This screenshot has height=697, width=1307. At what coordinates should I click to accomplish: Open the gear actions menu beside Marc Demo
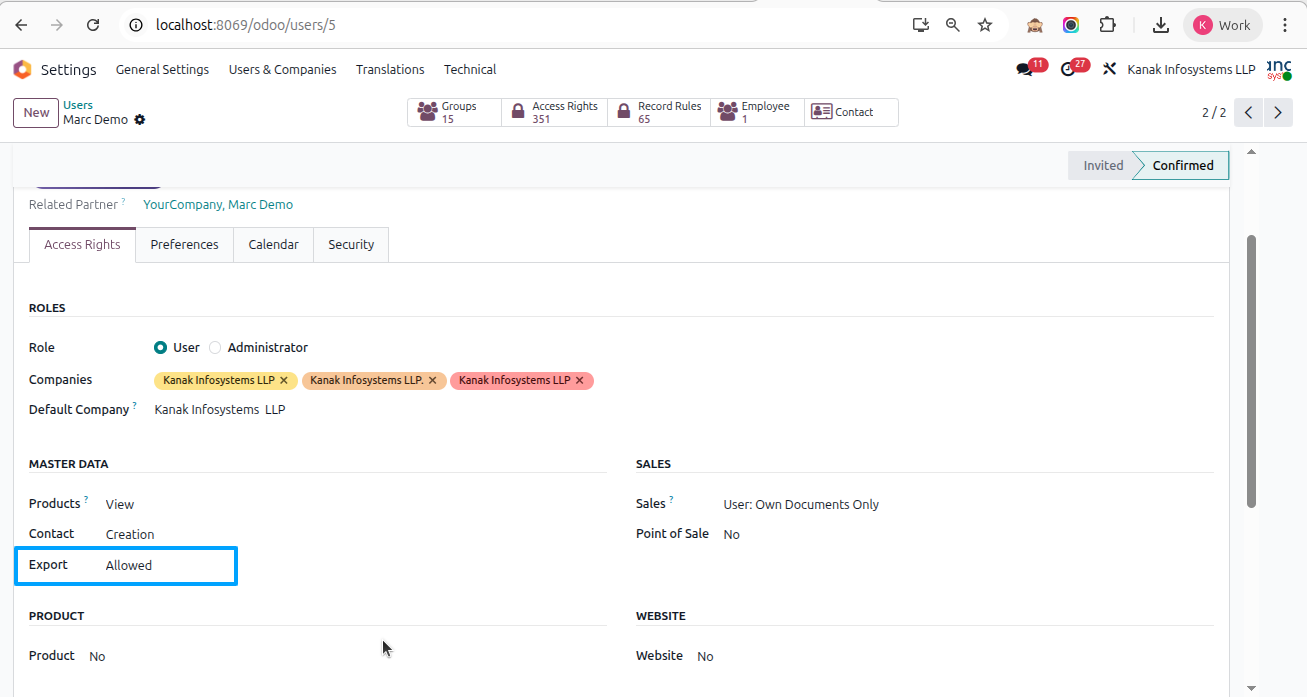pyautogui.click(x=140, y=120)
